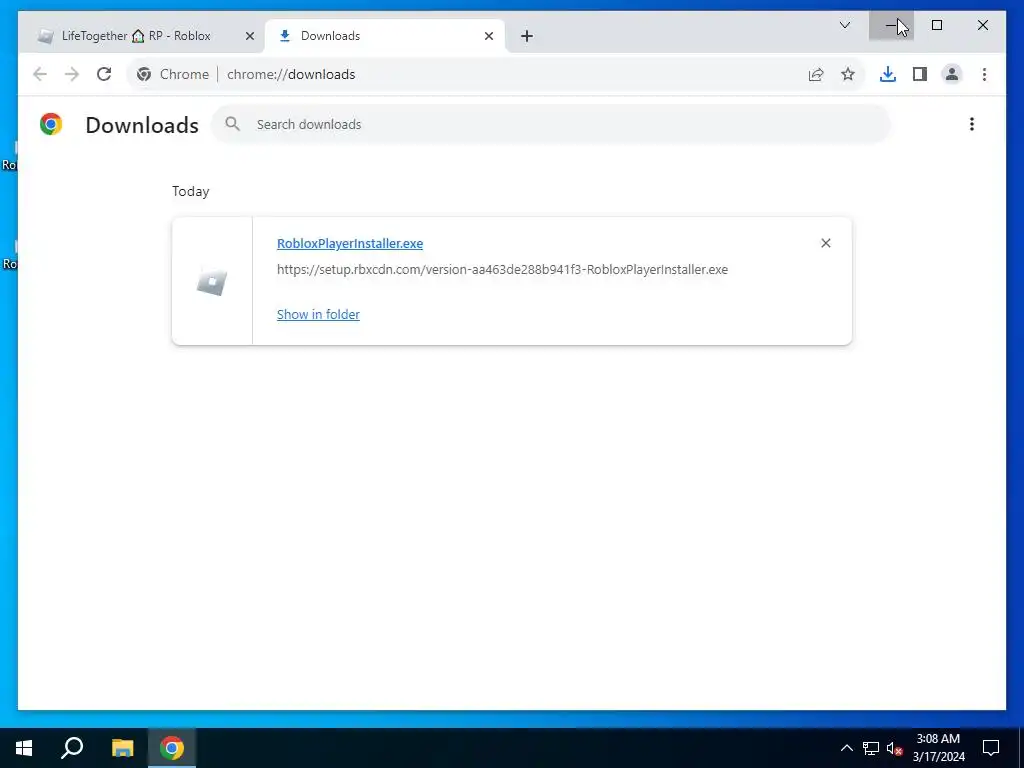Viewport: 1024px width, 768px height.
Task: Click the magnifier icon in the search box
Action: pos(232,124)
